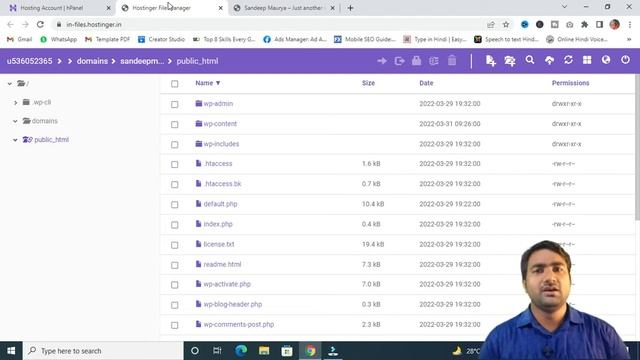The image size is (640, 360).
Task: Create a new folder with toolbar icon
Action: coord(510,61)
